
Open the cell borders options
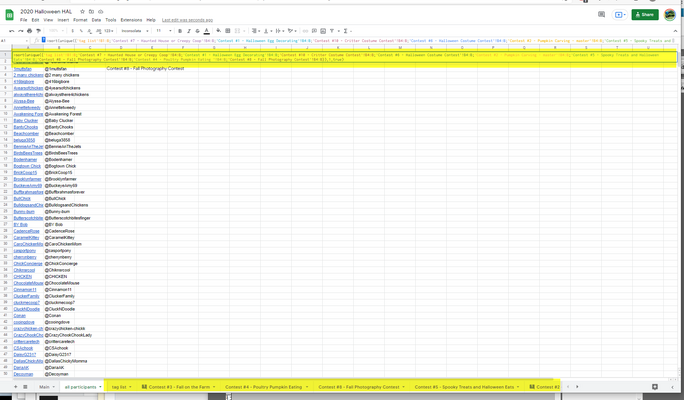(x=228, y=31)
